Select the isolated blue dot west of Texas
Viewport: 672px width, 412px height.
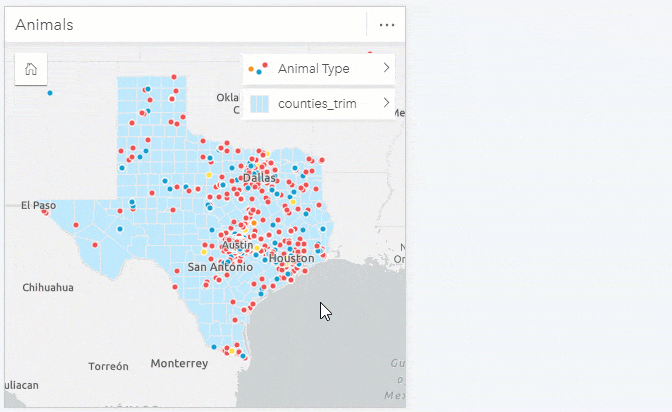[x=50, y=93]
